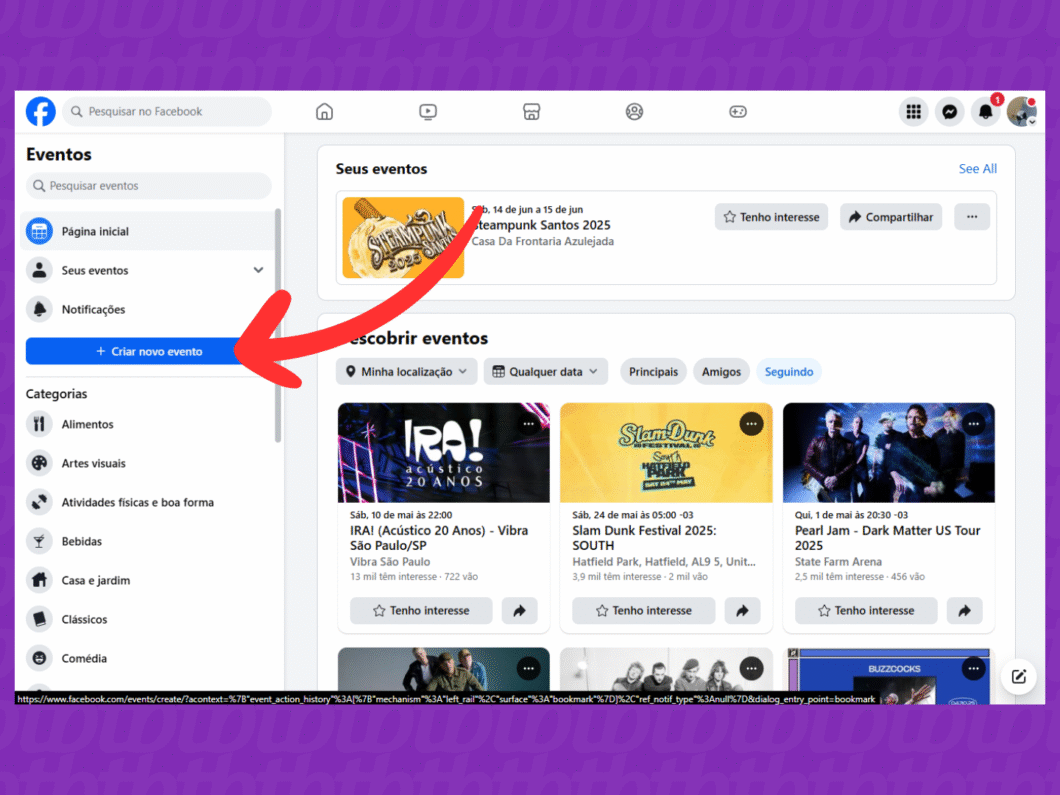Share the IRA! Acústico event with arrow button

pyautogui.click(x=519, y=610)
